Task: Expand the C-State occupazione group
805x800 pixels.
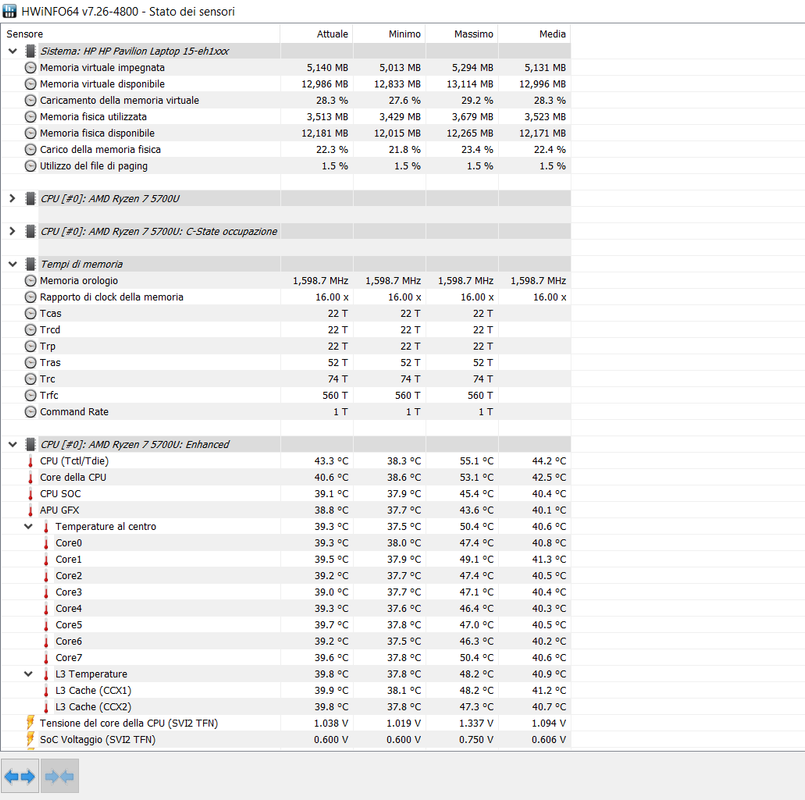Action: 13,231
